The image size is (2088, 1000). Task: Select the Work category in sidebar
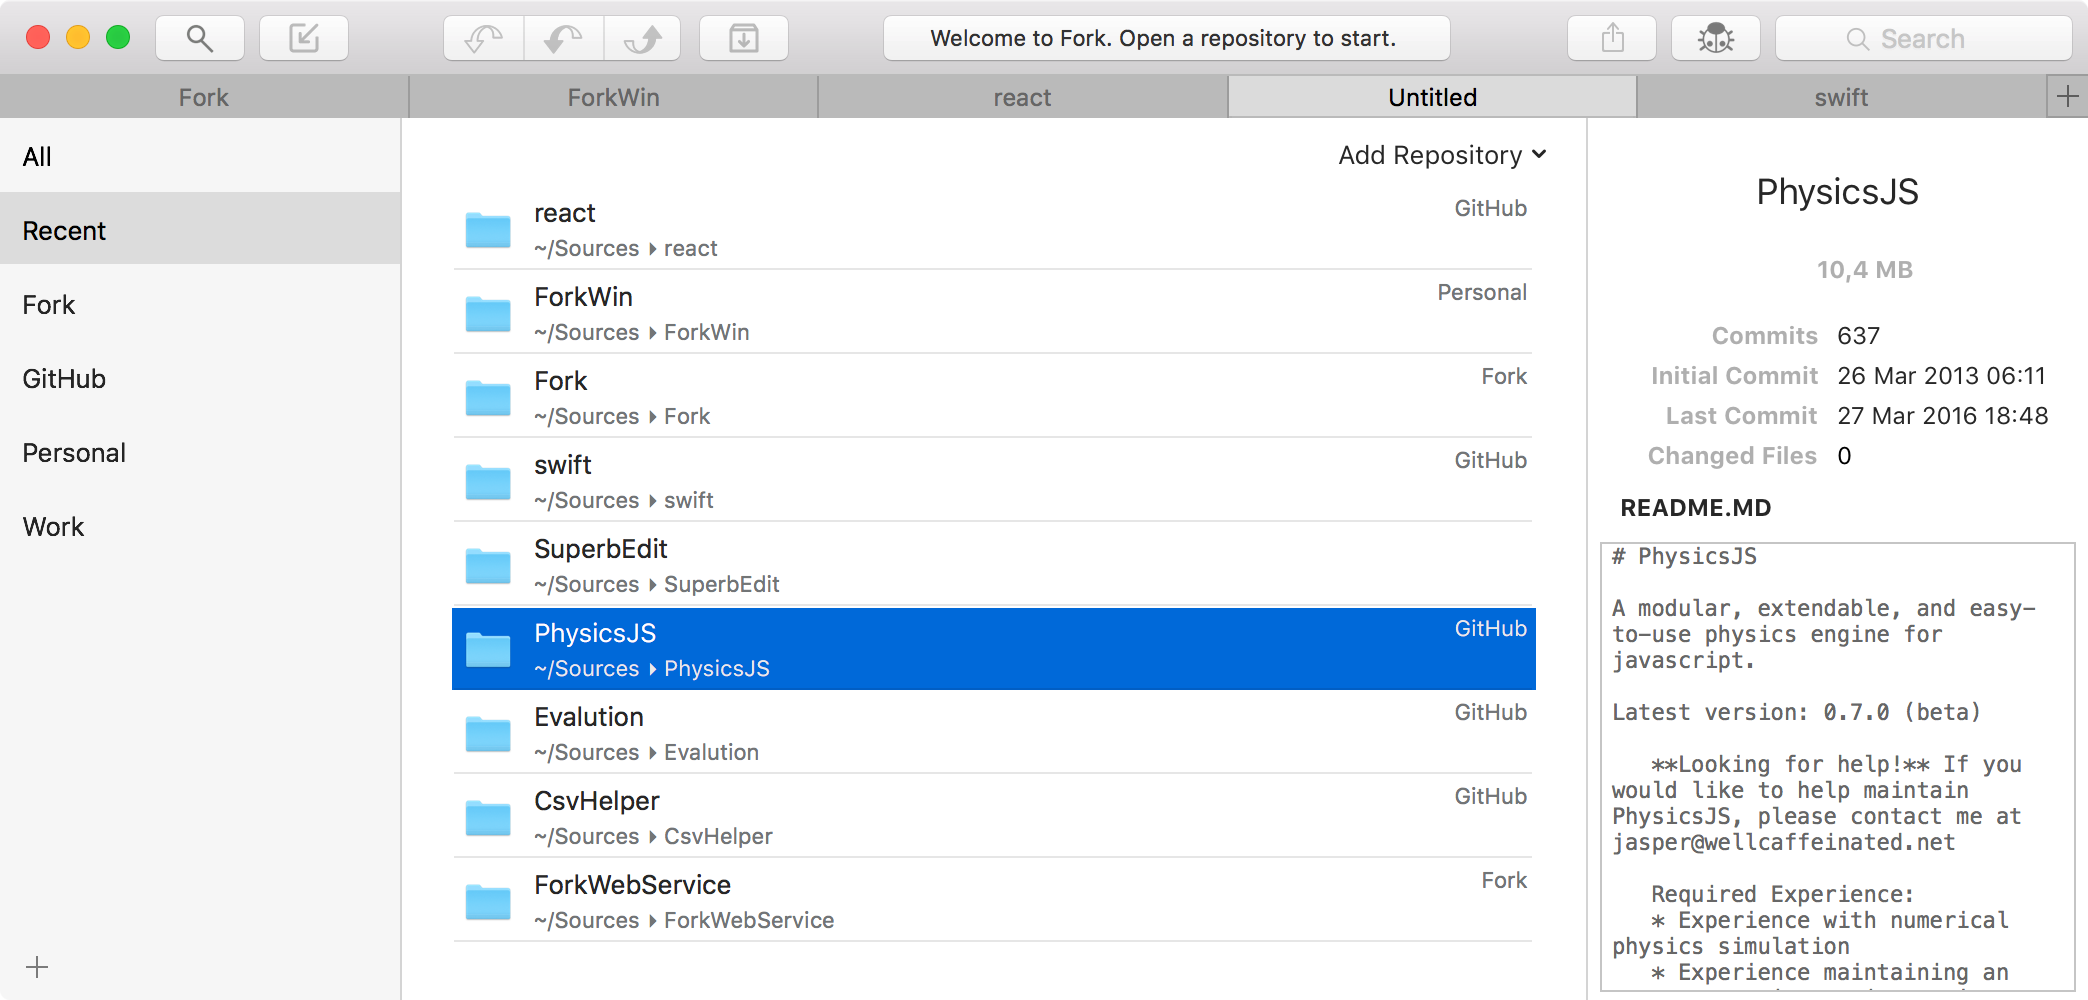(200, 526)
